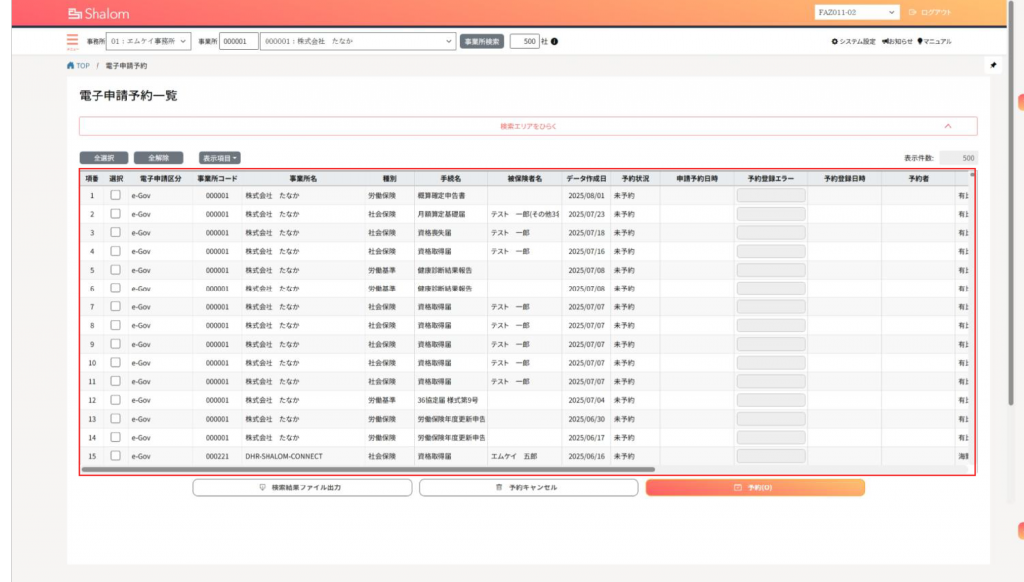Screen dimensions: 1024x582
Task: Click the pin icon in breadcrumb bar
Action: (x=993, y=65)
